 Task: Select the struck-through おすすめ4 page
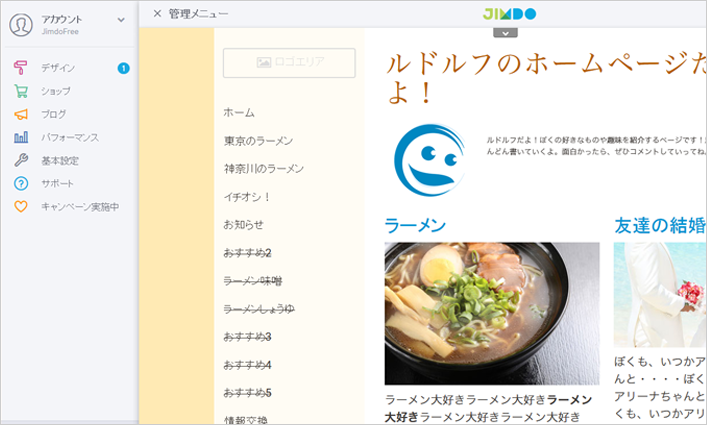(248, 365)
